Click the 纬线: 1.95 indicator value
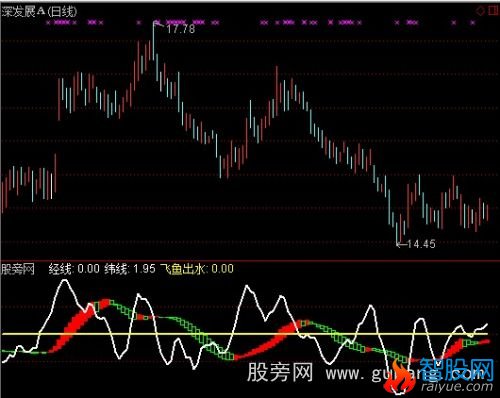This screenshot has width=500, height=398. pyautogui.click(x=130, y=269)
